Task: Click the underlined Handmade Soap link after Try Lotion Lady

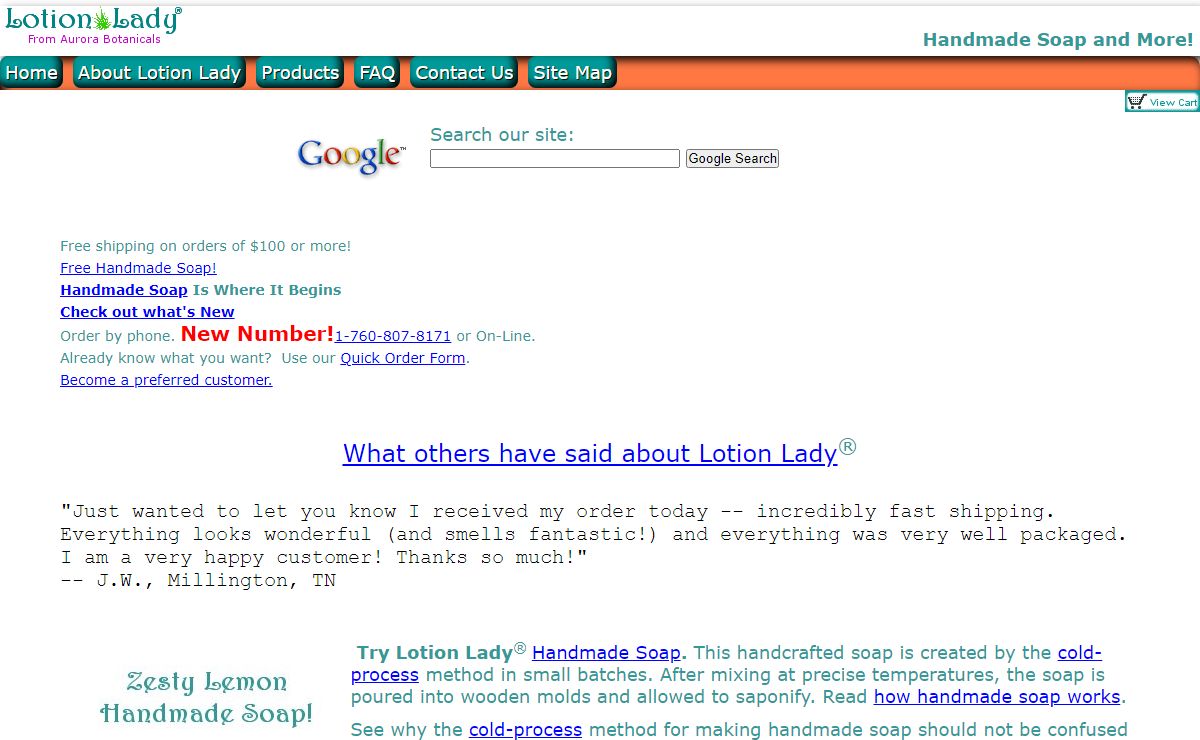Action: [606, 653]
